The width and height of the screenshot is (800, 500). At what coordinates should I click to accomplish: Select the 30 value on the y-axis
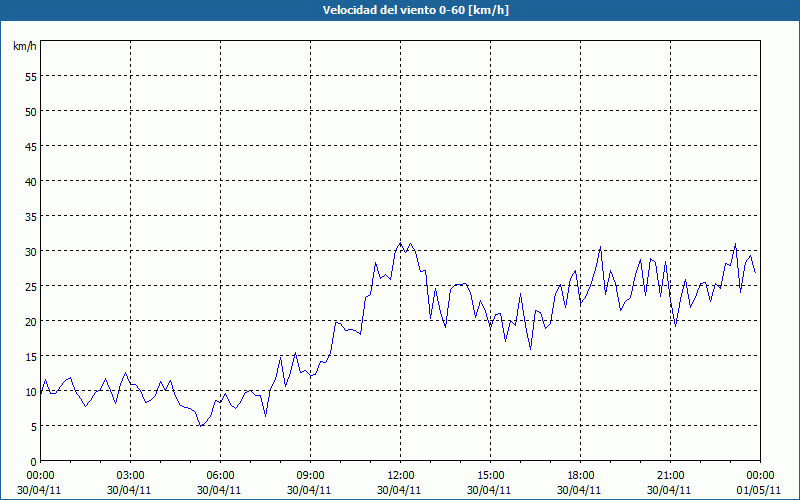31,252
